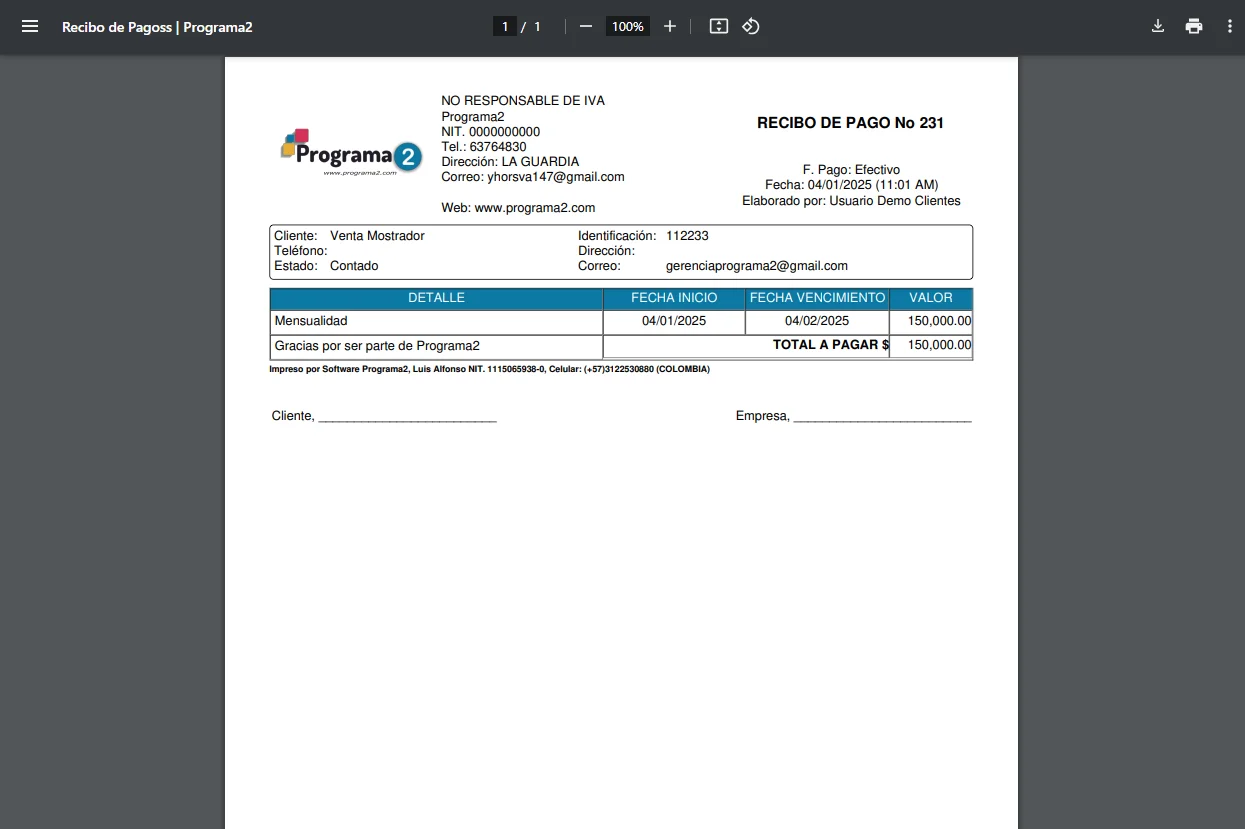Click the Cliente signature line
The height and width of the screenshot is (829, 1245).
tap(406, 417)
